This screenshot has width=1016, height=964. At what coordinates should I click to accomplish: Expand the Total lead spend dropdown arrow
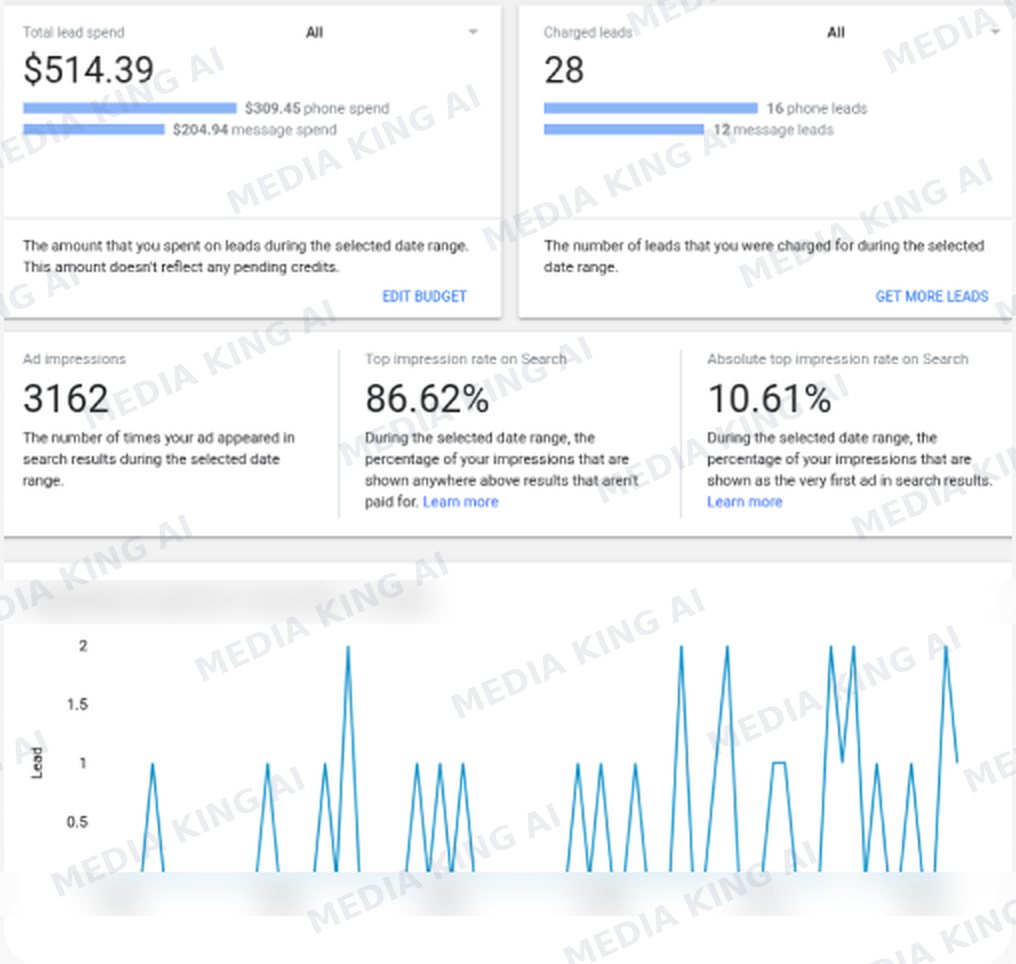(x=473, y=32)
